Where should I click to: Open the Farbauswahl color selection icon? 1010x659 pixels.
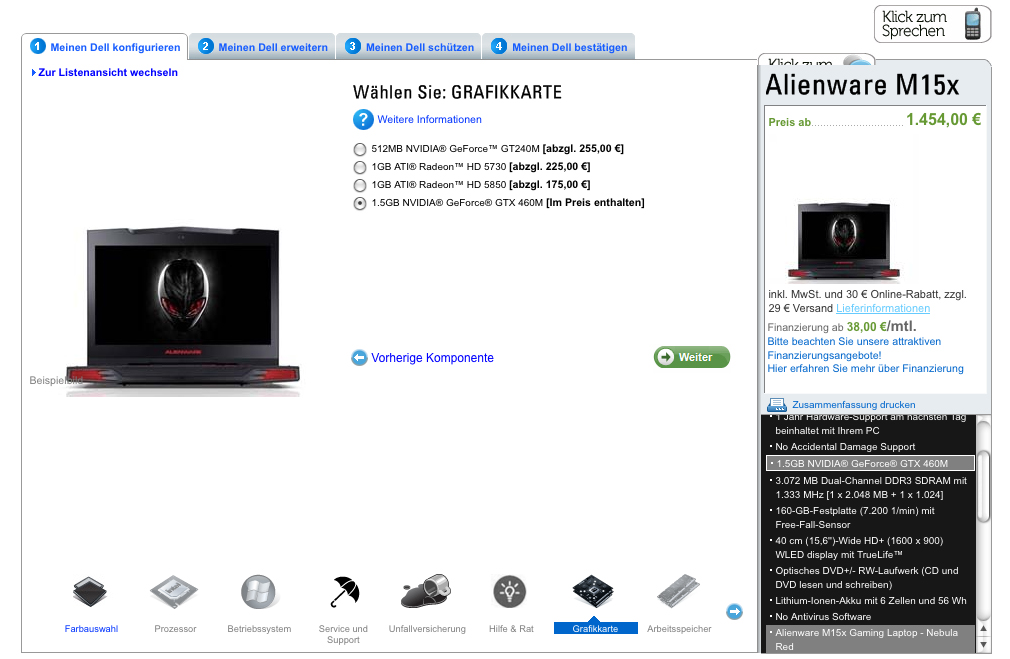point(90,592)
